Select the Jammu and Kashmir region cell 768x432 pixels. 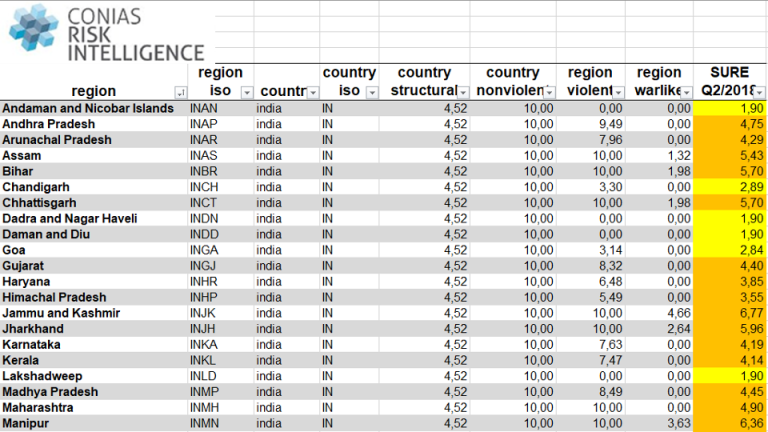tap(62, 313)
